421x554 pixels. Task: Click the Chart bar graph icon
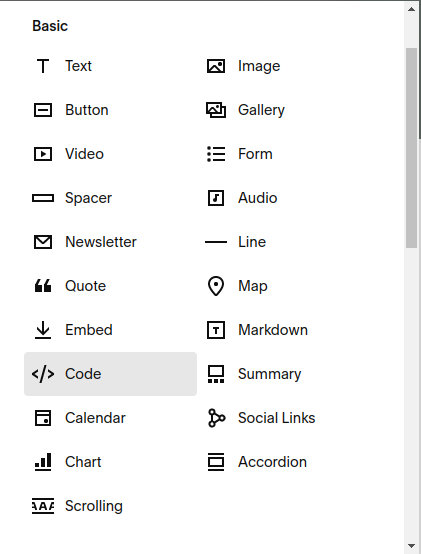[x=43, y=462]
